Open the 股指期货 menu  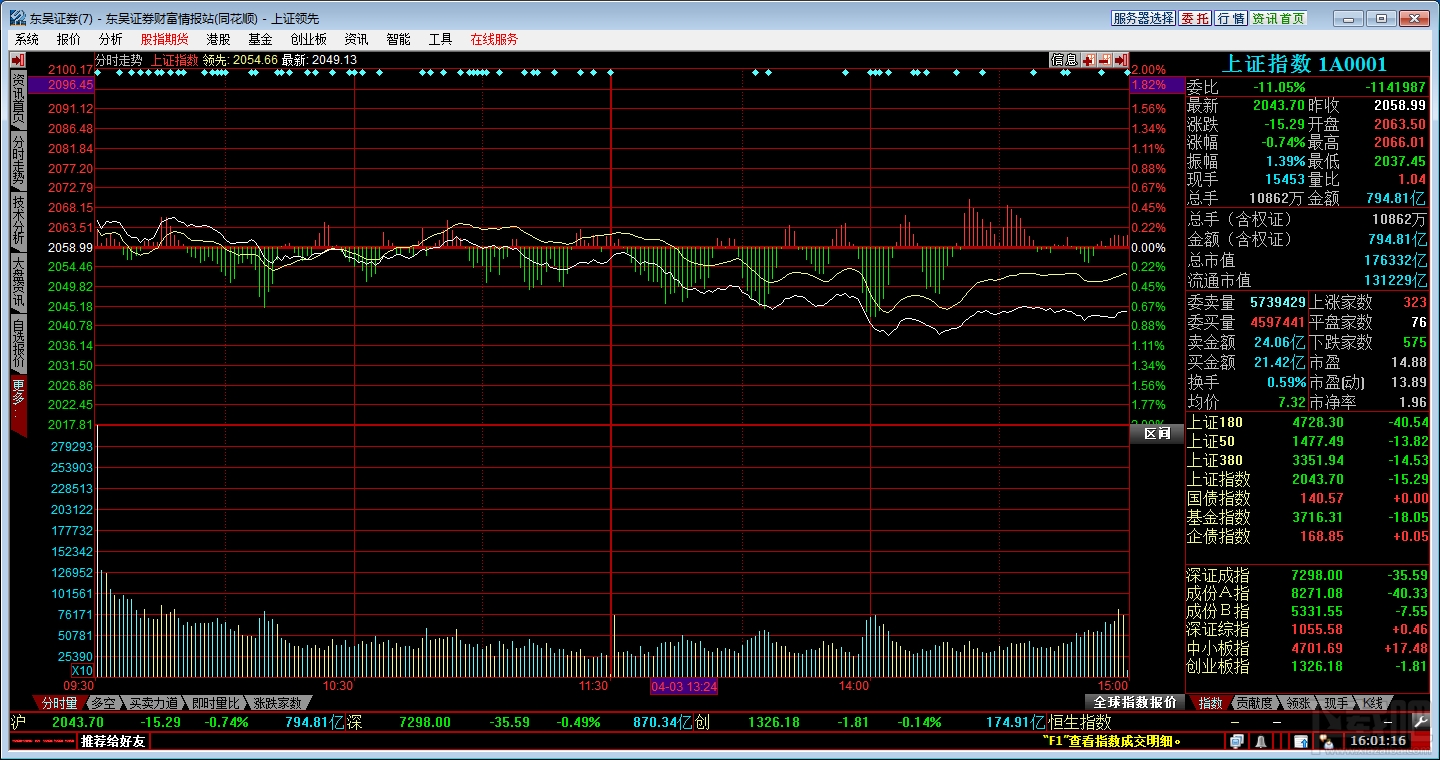pyautogui.click(x=165, y=39)
